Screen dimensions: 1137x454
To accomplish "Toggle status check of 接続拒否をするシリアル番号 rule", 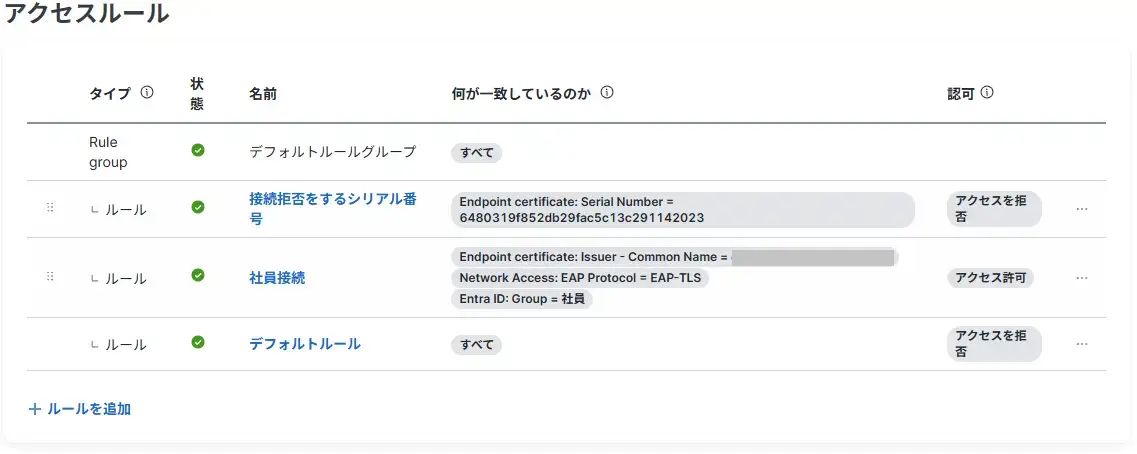I will pyautogui.click(x=198, y=208).
